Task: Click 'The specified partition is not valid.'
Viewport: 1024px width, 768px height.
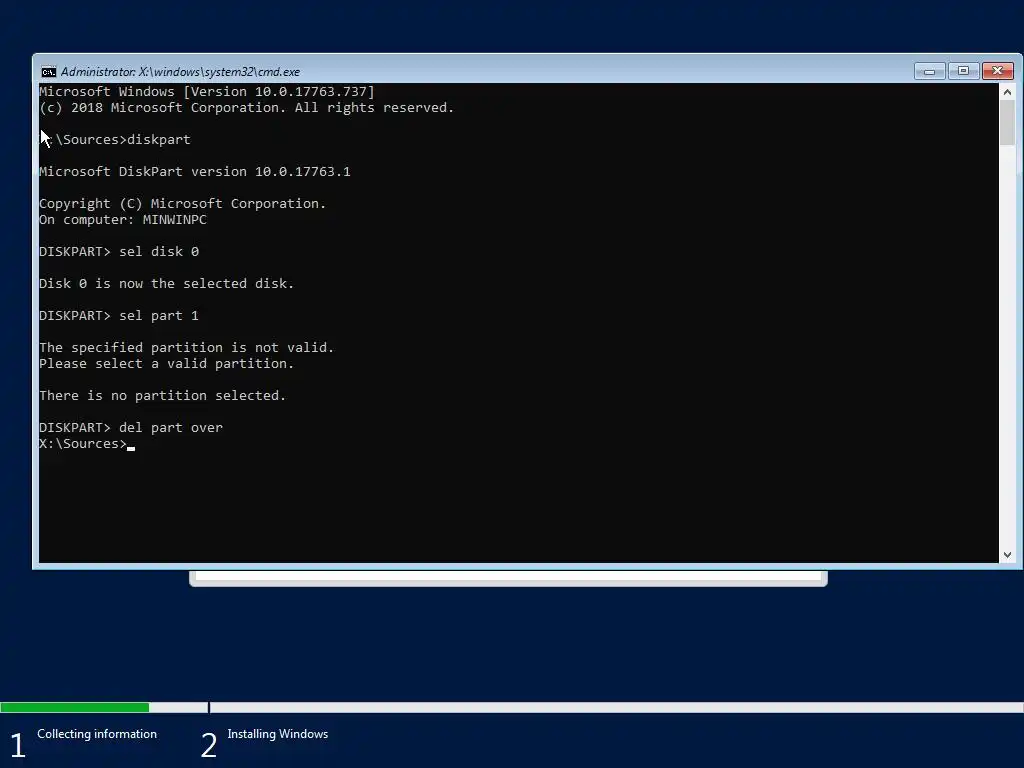Action: pos(187,348)
